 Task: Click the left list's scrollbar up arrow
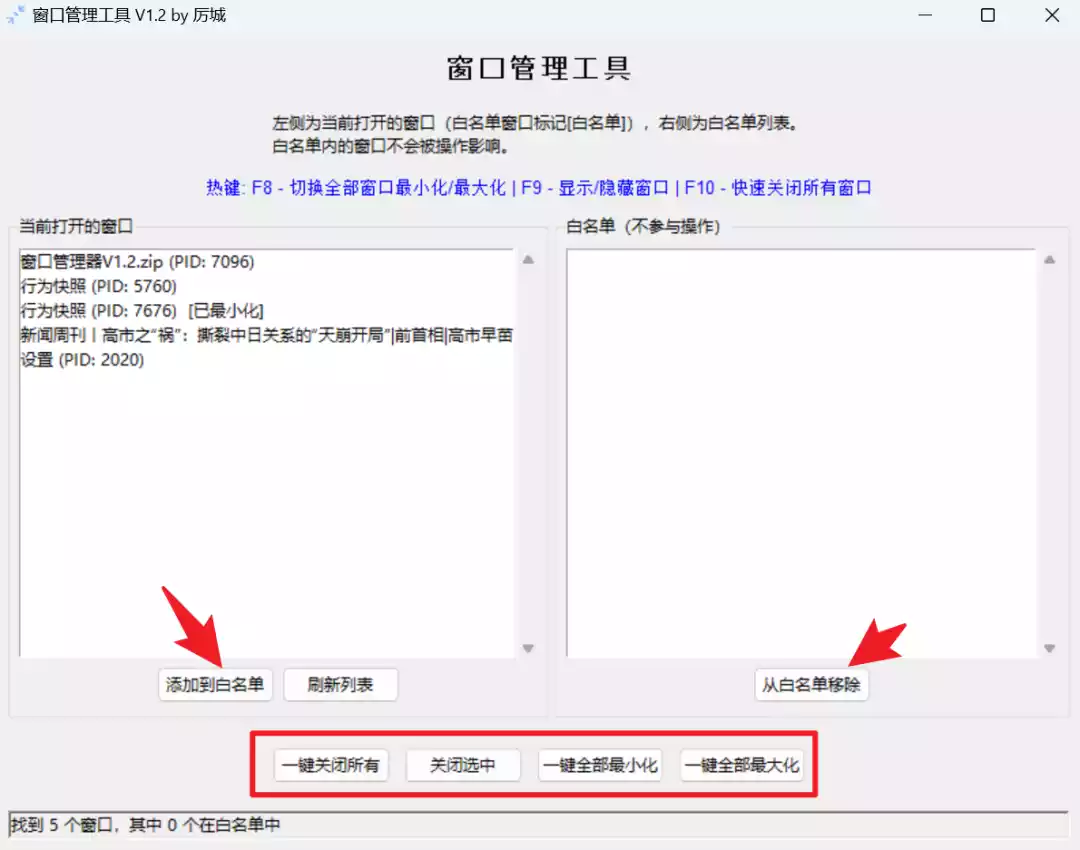click(x=527, y=258)
